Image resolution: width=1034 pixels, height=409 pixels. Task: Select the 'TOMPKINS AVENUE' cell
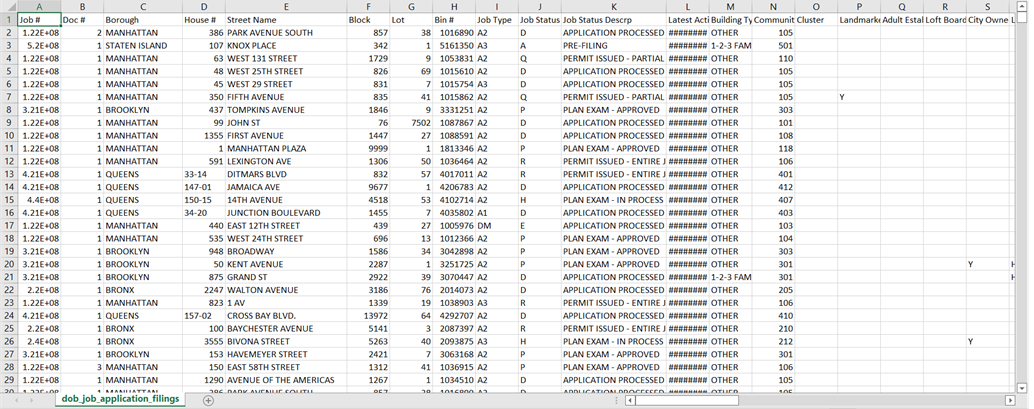point(286,110)
